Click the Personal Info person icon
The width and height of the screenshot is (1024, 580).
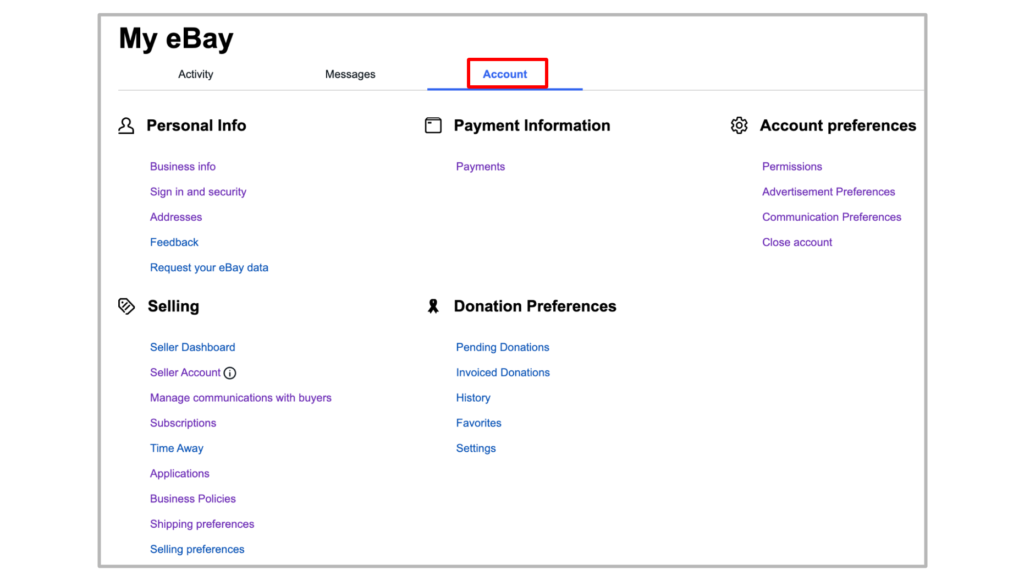pos(126,126)
